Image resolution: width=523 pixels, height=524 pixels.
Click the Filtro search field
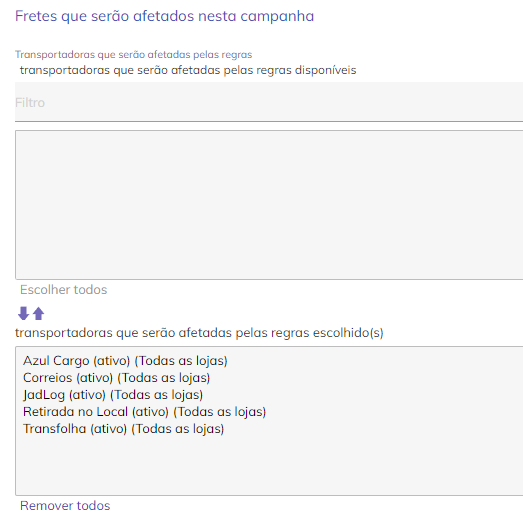[x=269, y=102]
